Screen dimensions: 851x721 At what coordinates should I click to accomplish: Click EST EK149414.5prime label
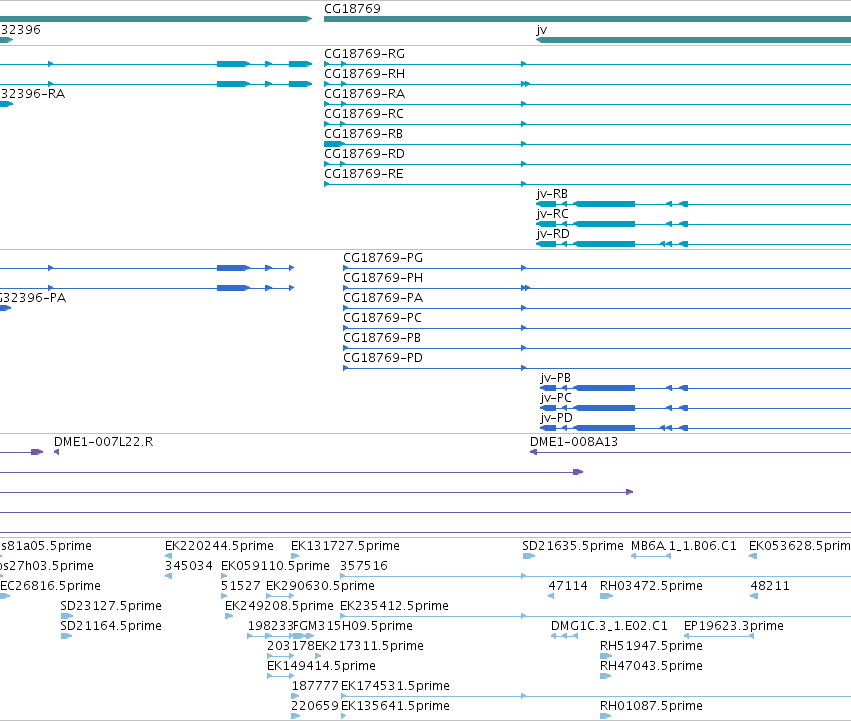(x=321, y=666)
